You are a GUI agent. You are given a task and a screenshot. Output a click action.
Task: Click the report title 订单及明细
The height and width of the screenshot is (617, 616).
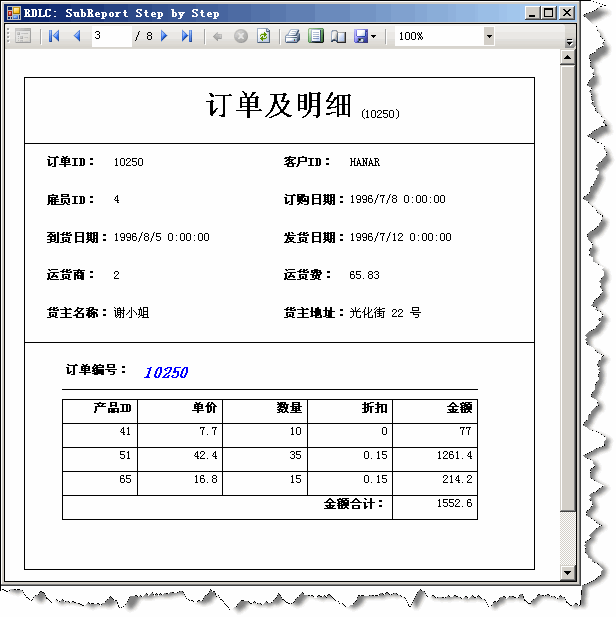point(278,105)
